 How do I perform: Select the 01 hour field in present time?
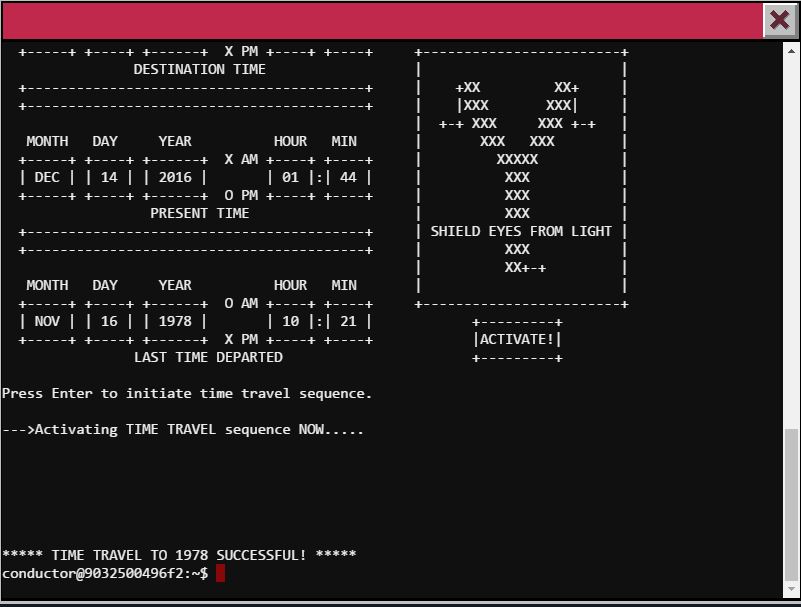290,178
